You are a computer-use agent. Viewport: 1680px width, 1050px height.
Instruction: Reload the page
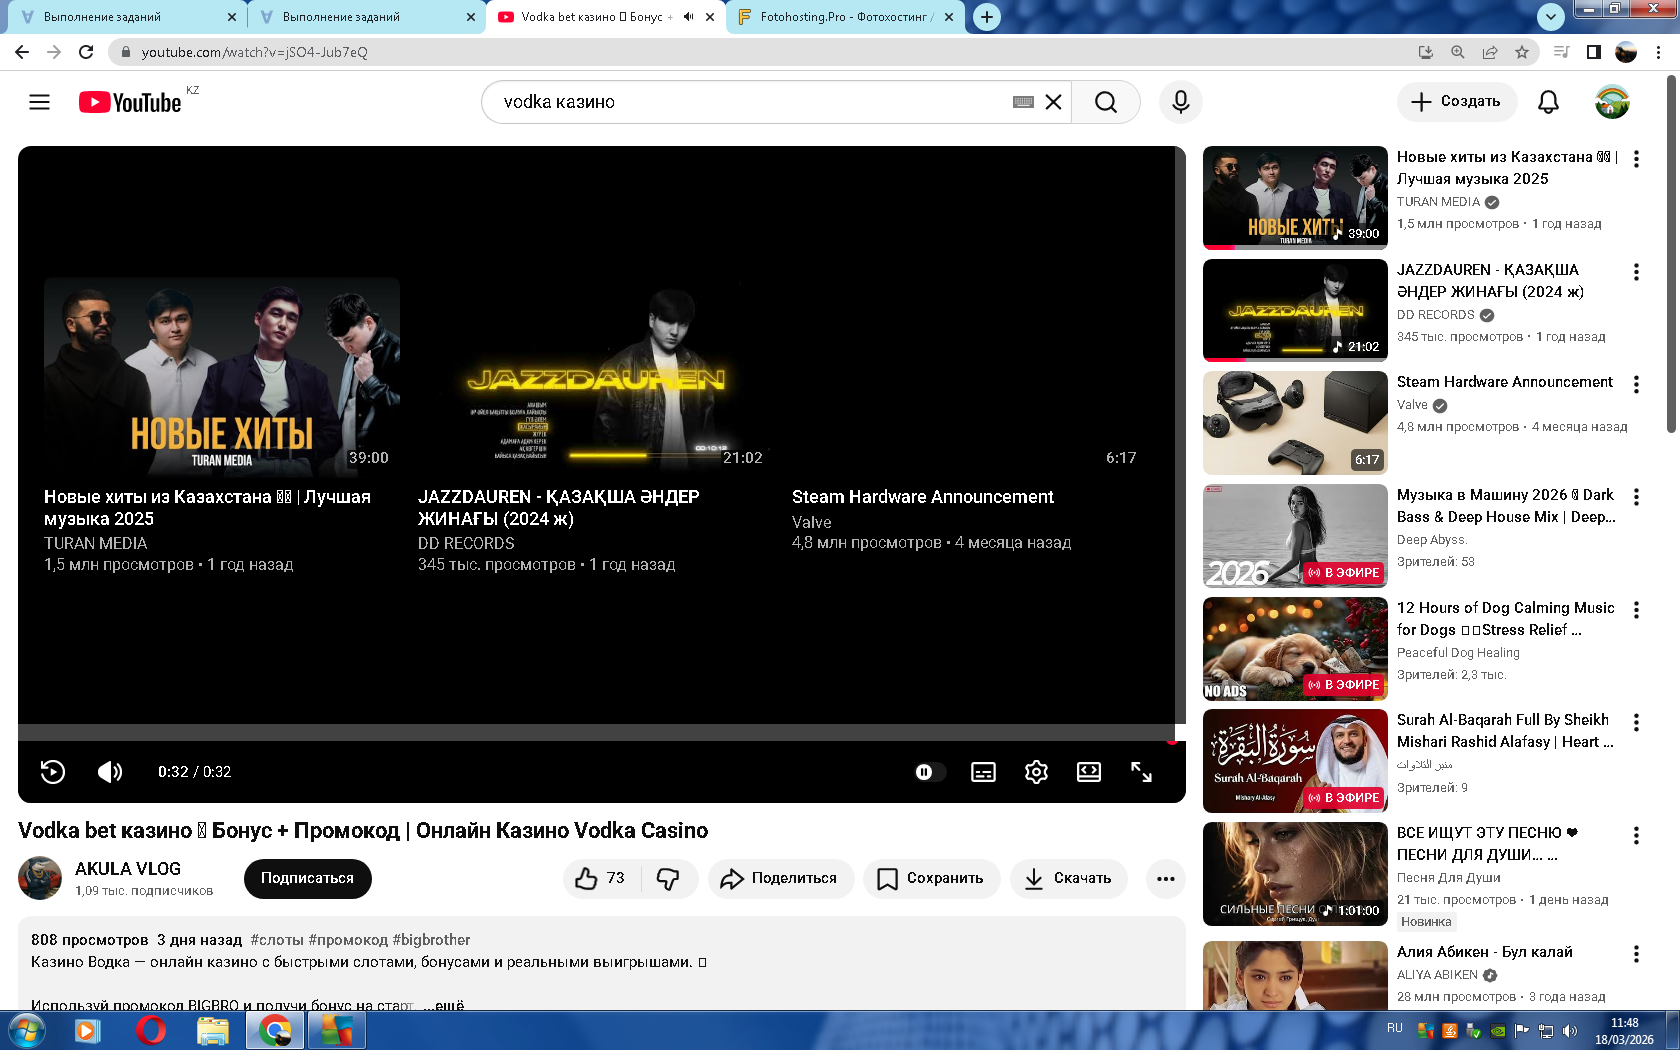point(86,52)
